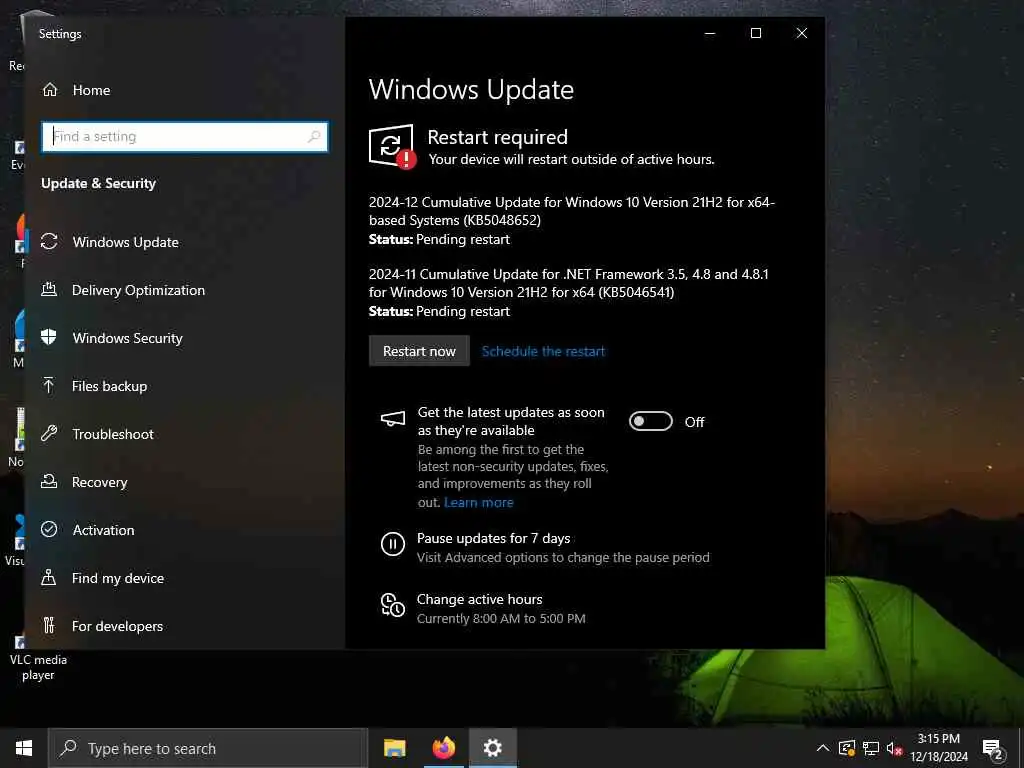Viewport: 1024px width, 768px height.
Task: Open Windows Security page
Action: (185, 338)
